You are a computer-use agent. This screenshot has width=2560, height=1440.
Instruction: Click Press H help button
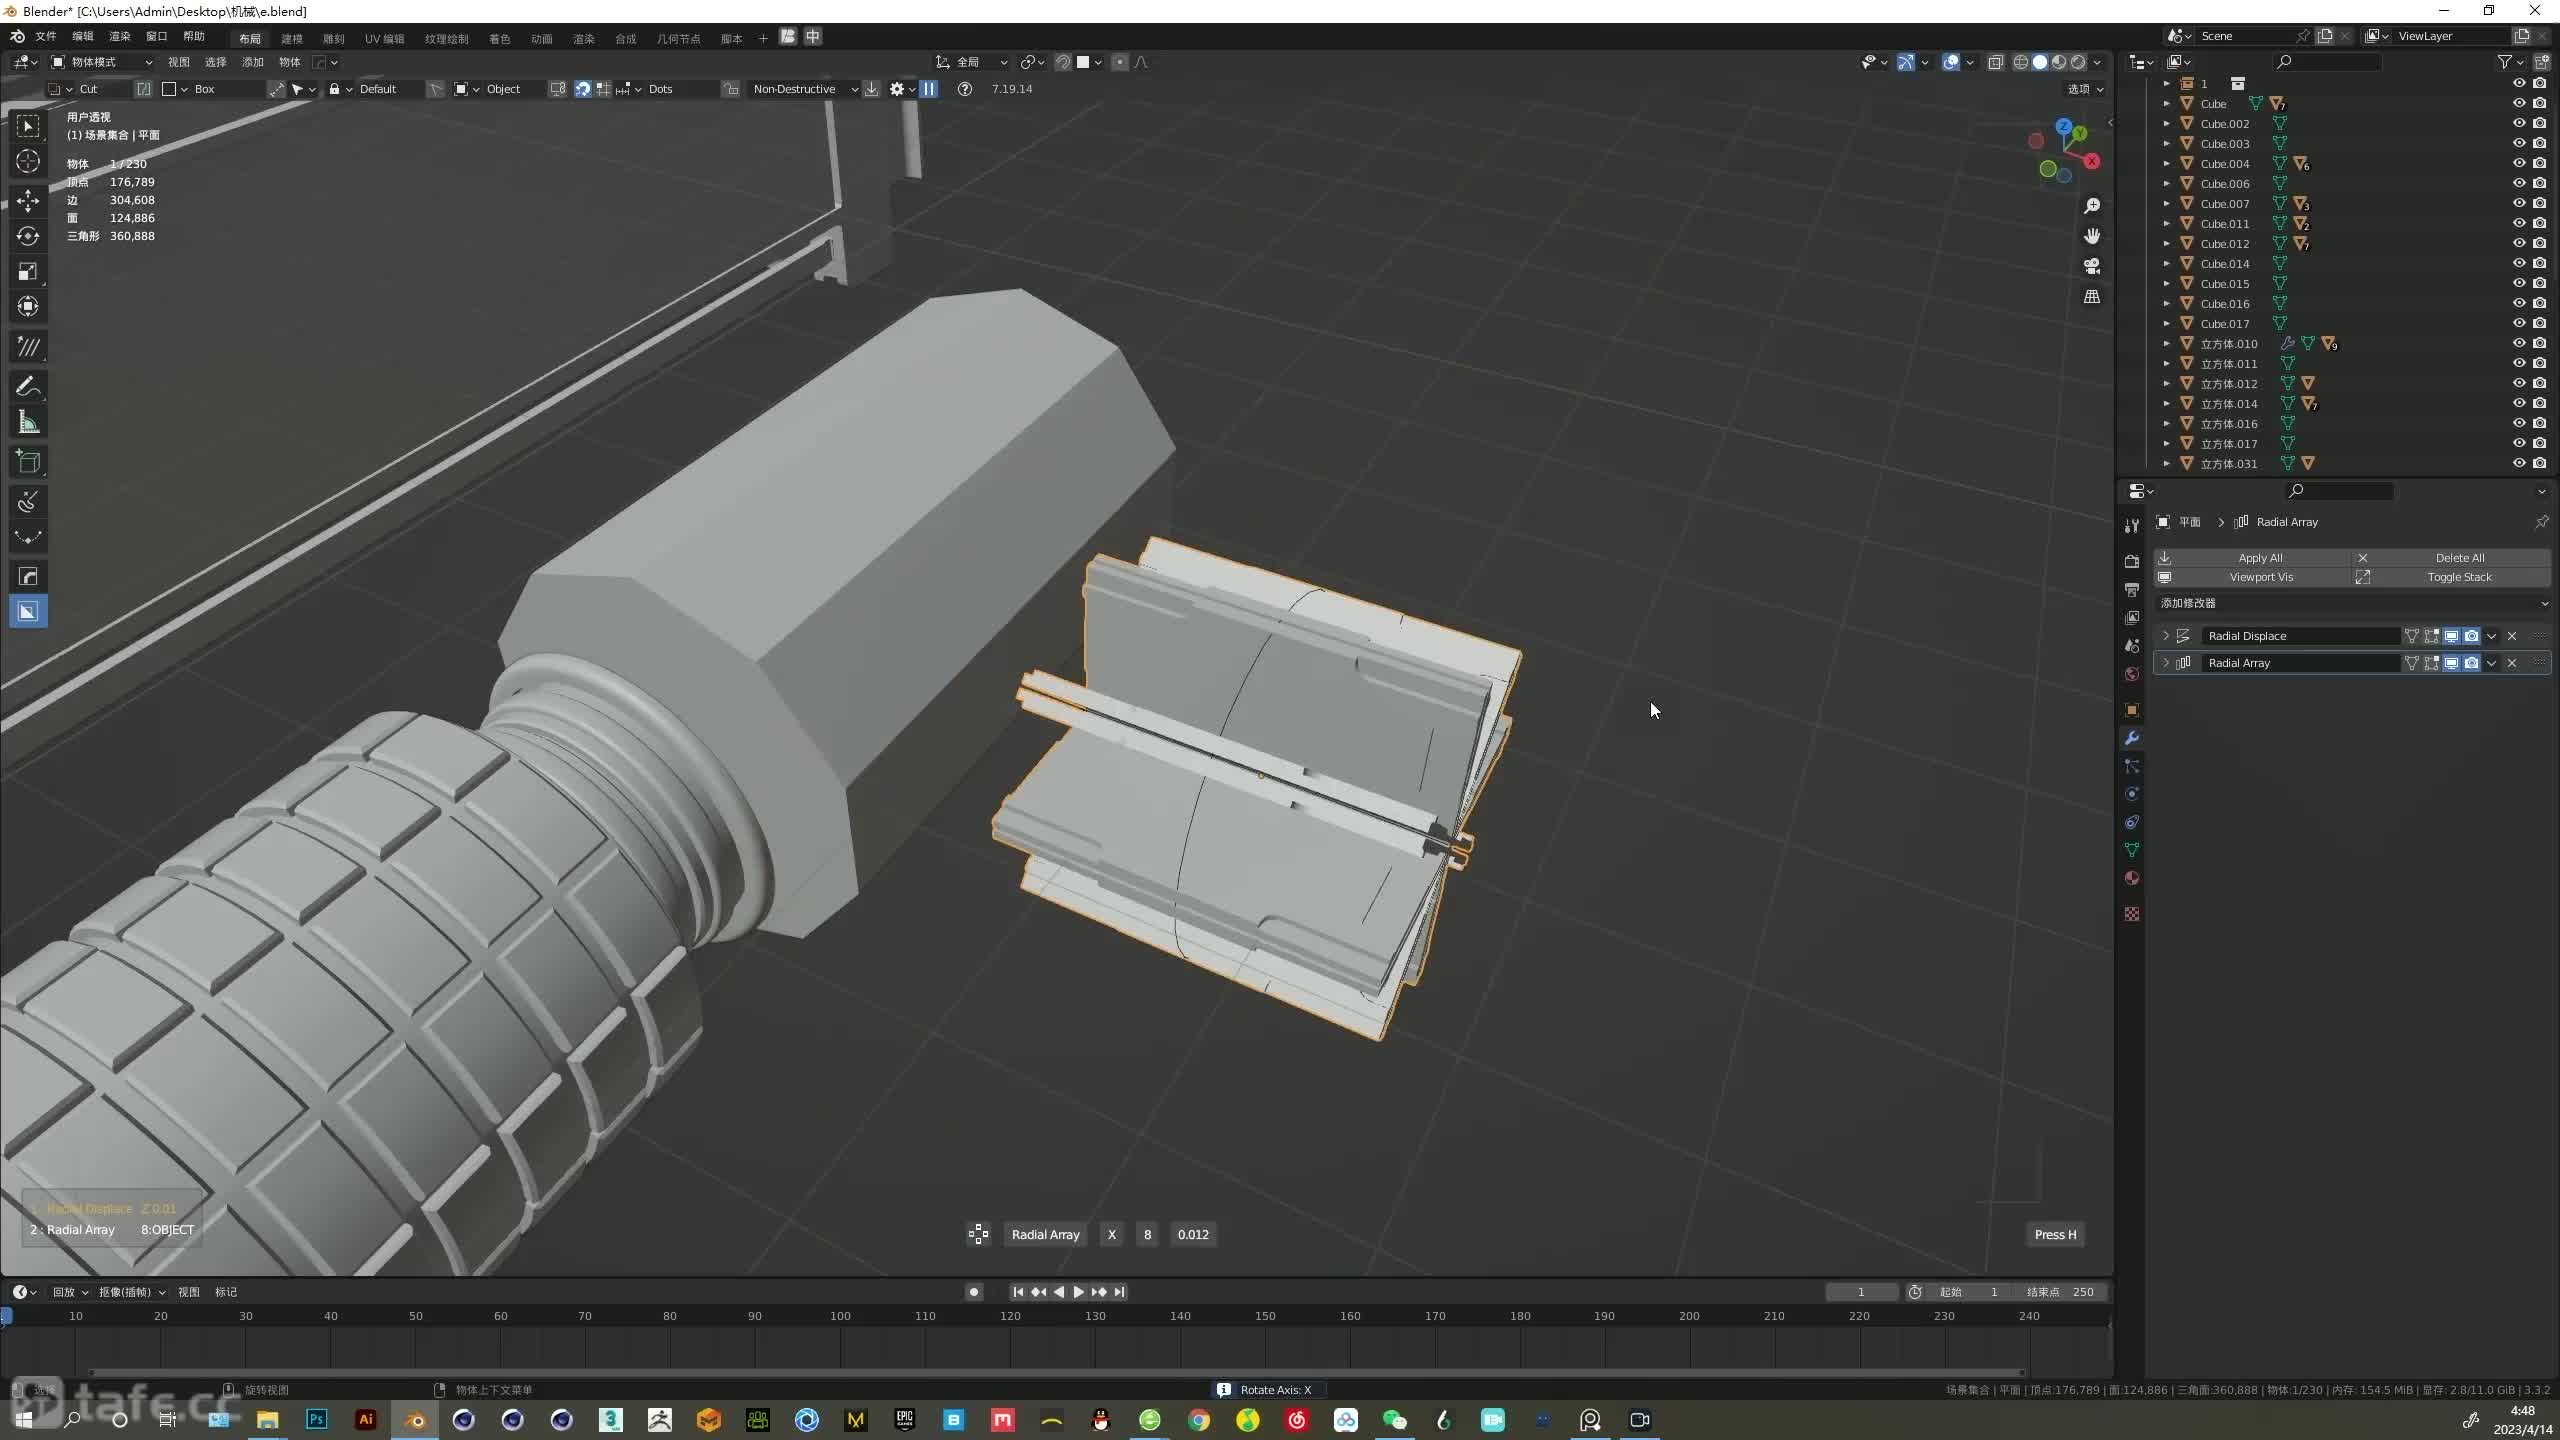pyautogui.click(x=2055, y=1234)
